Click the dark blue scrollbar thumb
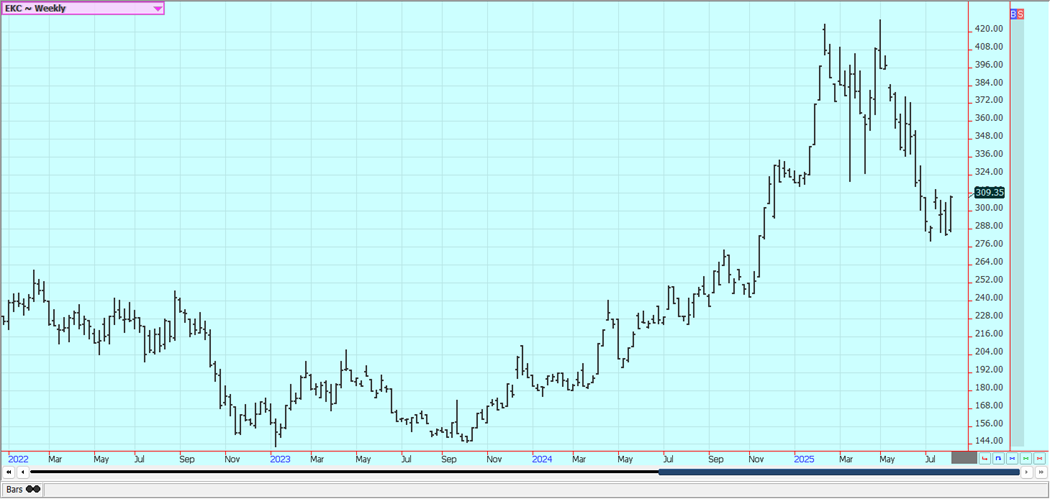1050x499 pixels. (839, 472)
